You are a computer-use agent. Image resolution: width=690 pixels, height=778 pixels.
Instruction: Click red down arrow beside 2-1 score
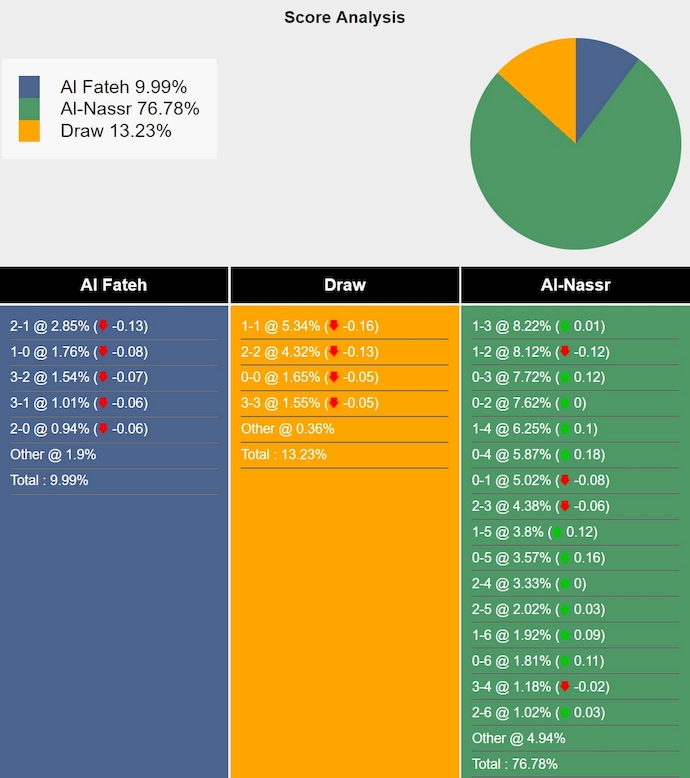(103, 326)
